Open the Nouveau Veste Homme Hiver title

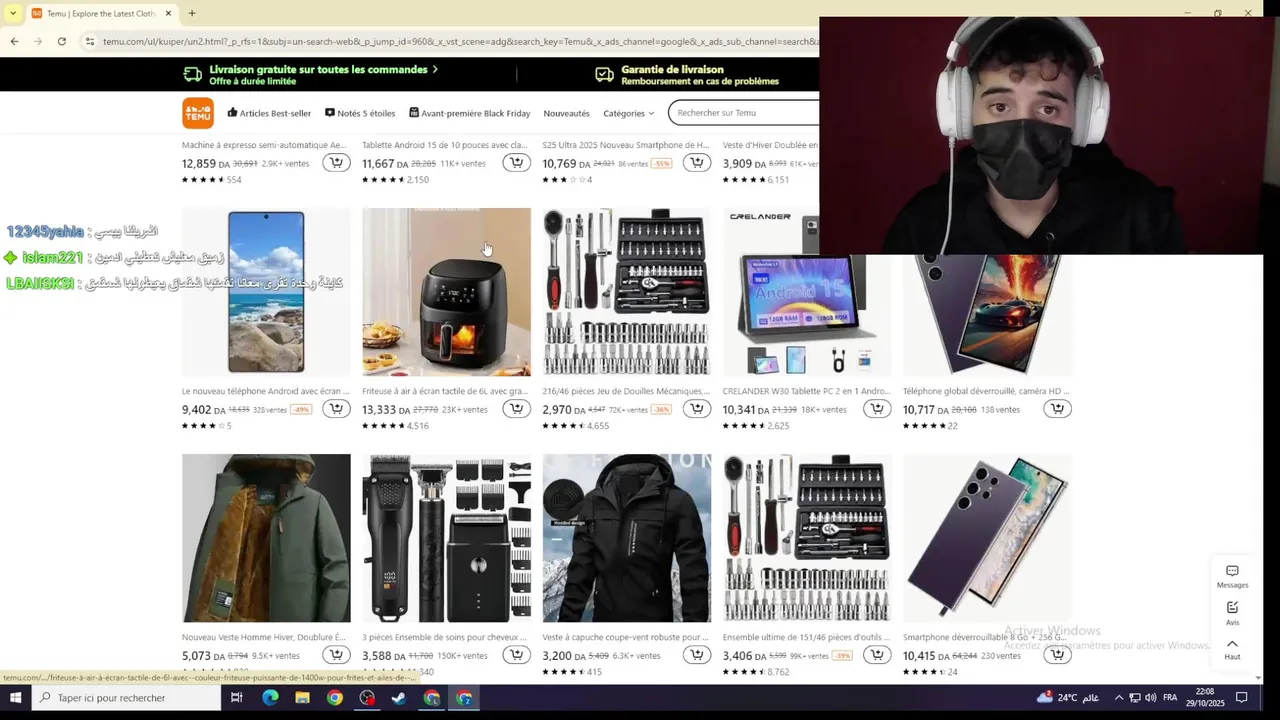[264, 637]
